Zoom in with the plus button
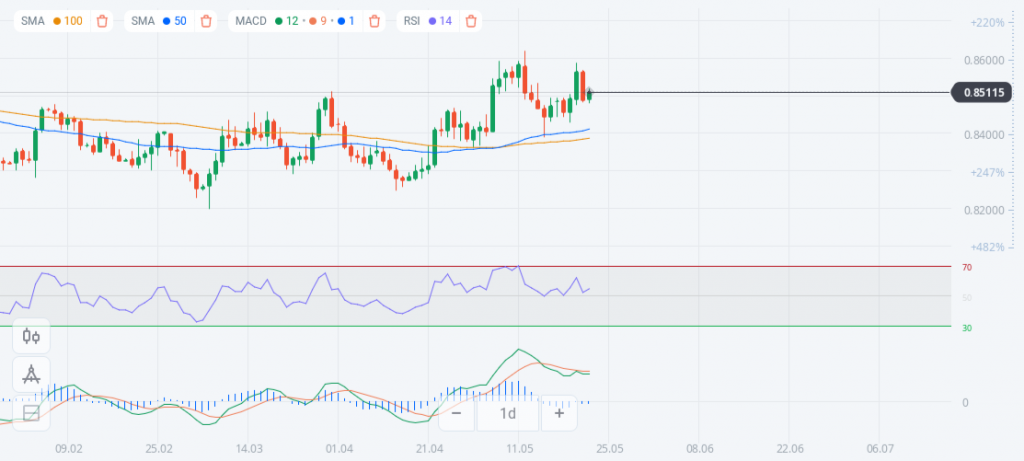 (x=559, y=413)
